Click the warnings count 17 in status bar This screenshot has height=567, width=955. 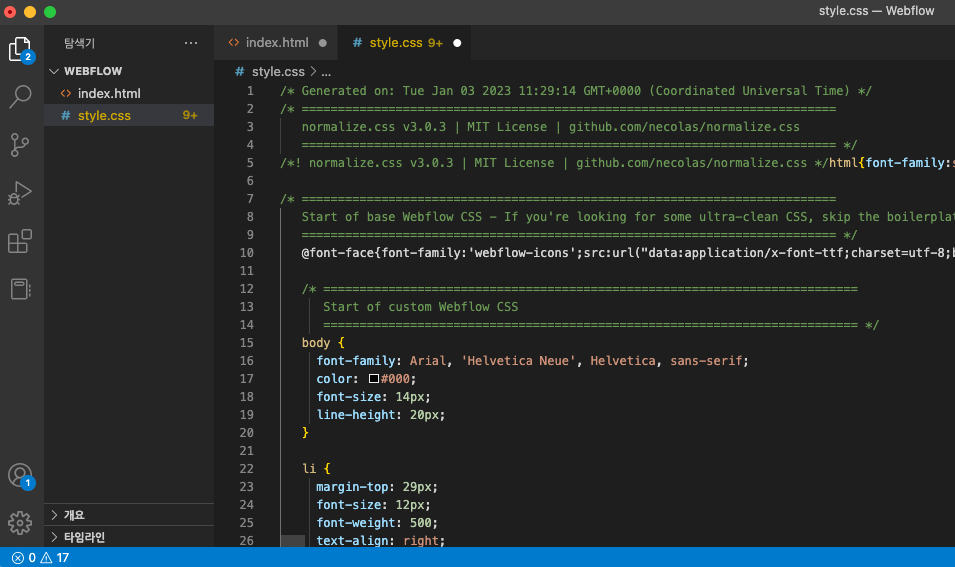point(55,558)
